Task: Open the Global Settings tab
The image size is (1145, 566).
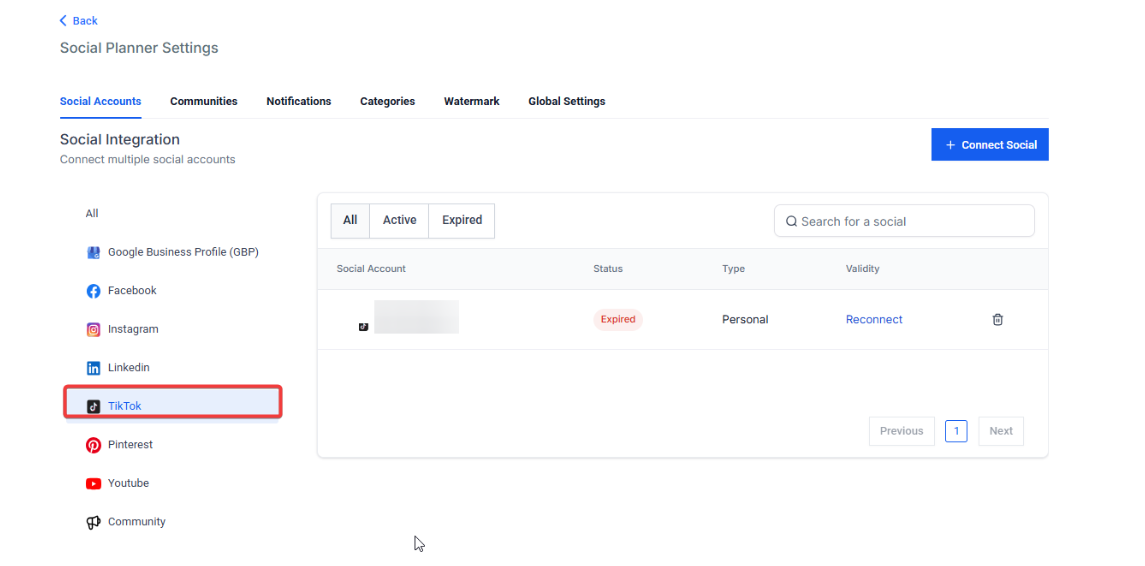Action: coord(566,101)
